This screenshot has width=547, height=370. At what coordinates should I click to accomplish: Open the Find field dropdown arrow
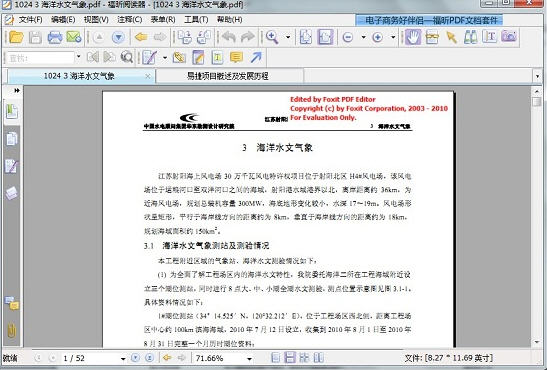point(78,56)
